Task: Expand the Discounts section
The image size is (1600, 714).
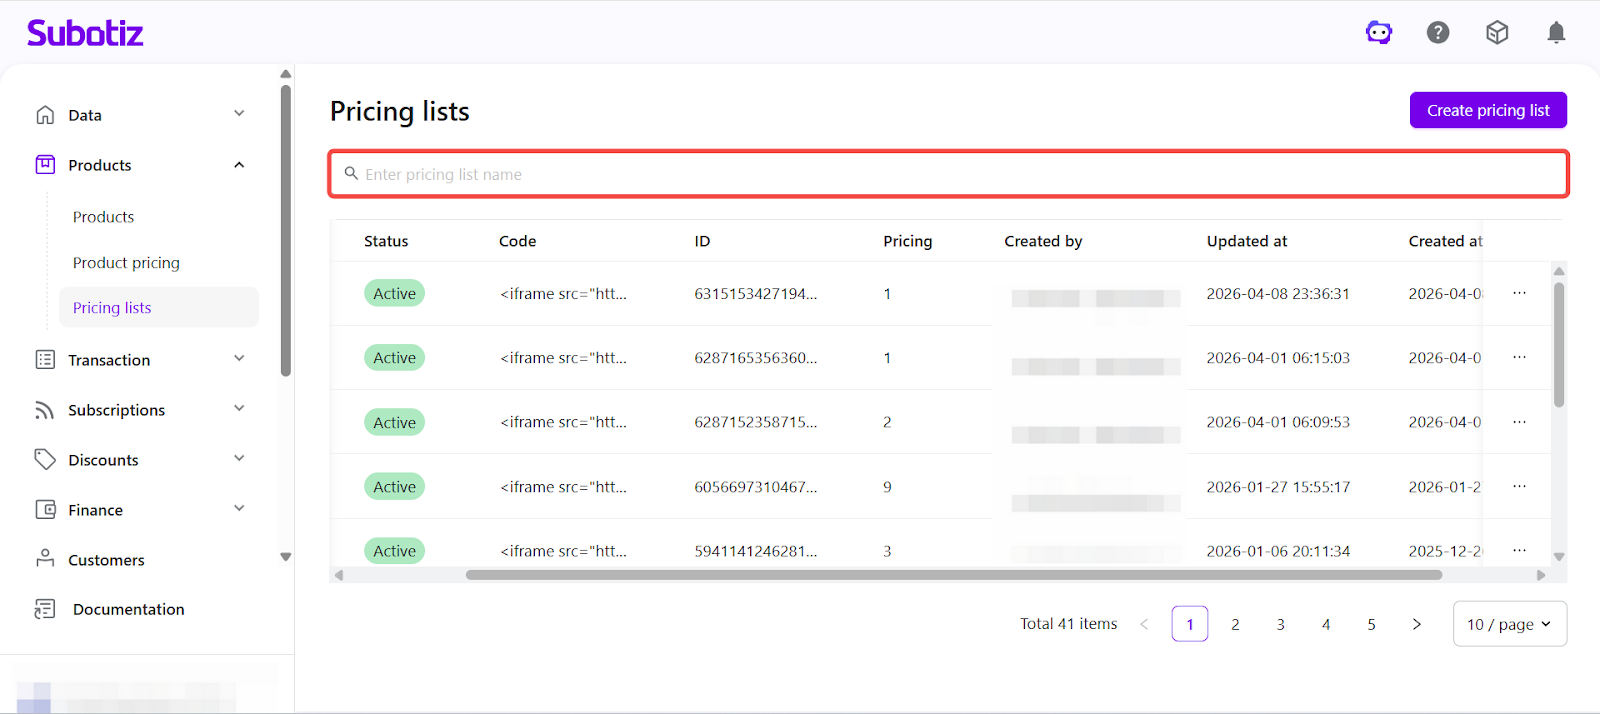Action: (x=239, y=459)
